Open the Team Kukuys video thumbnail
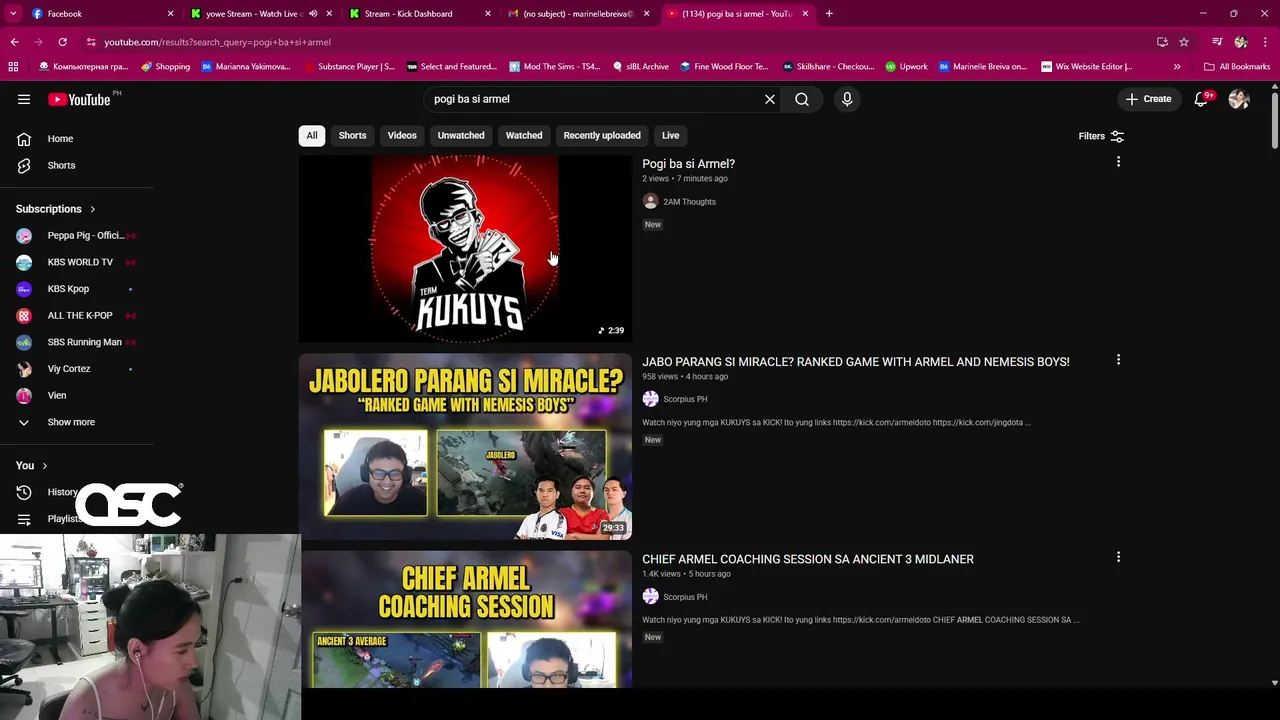This screenshot has height=720, width=1280. [465, 248]
